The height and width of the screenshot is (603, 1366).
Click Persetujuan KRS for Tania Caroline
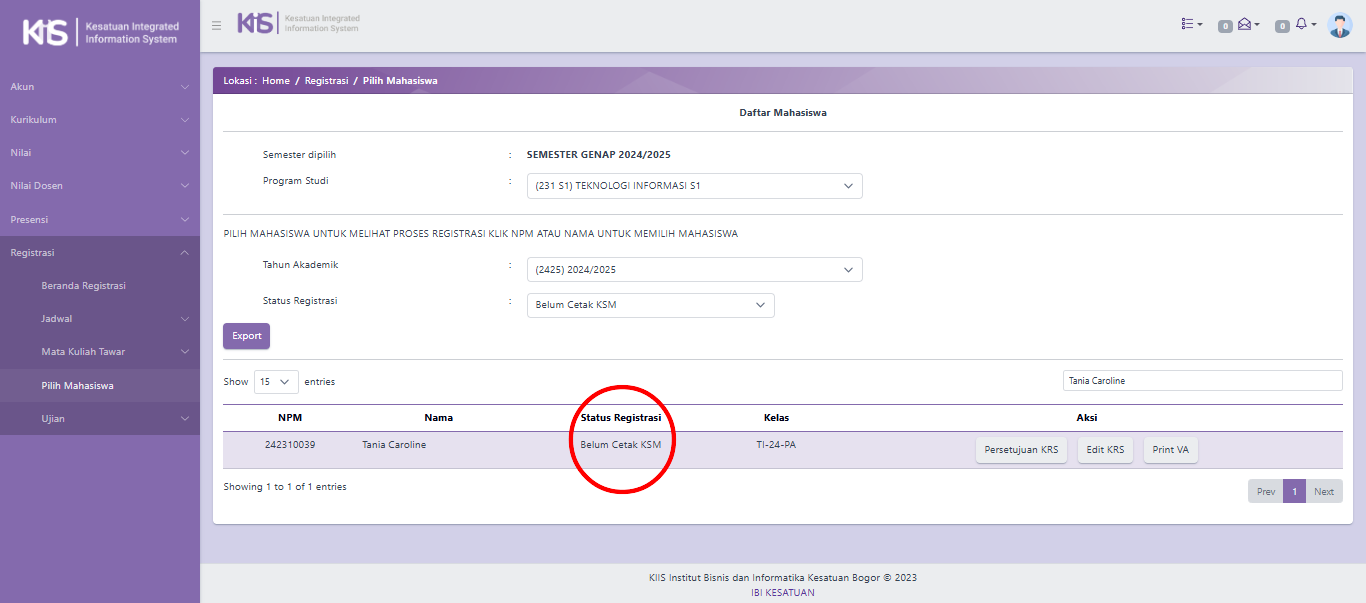1021,450
